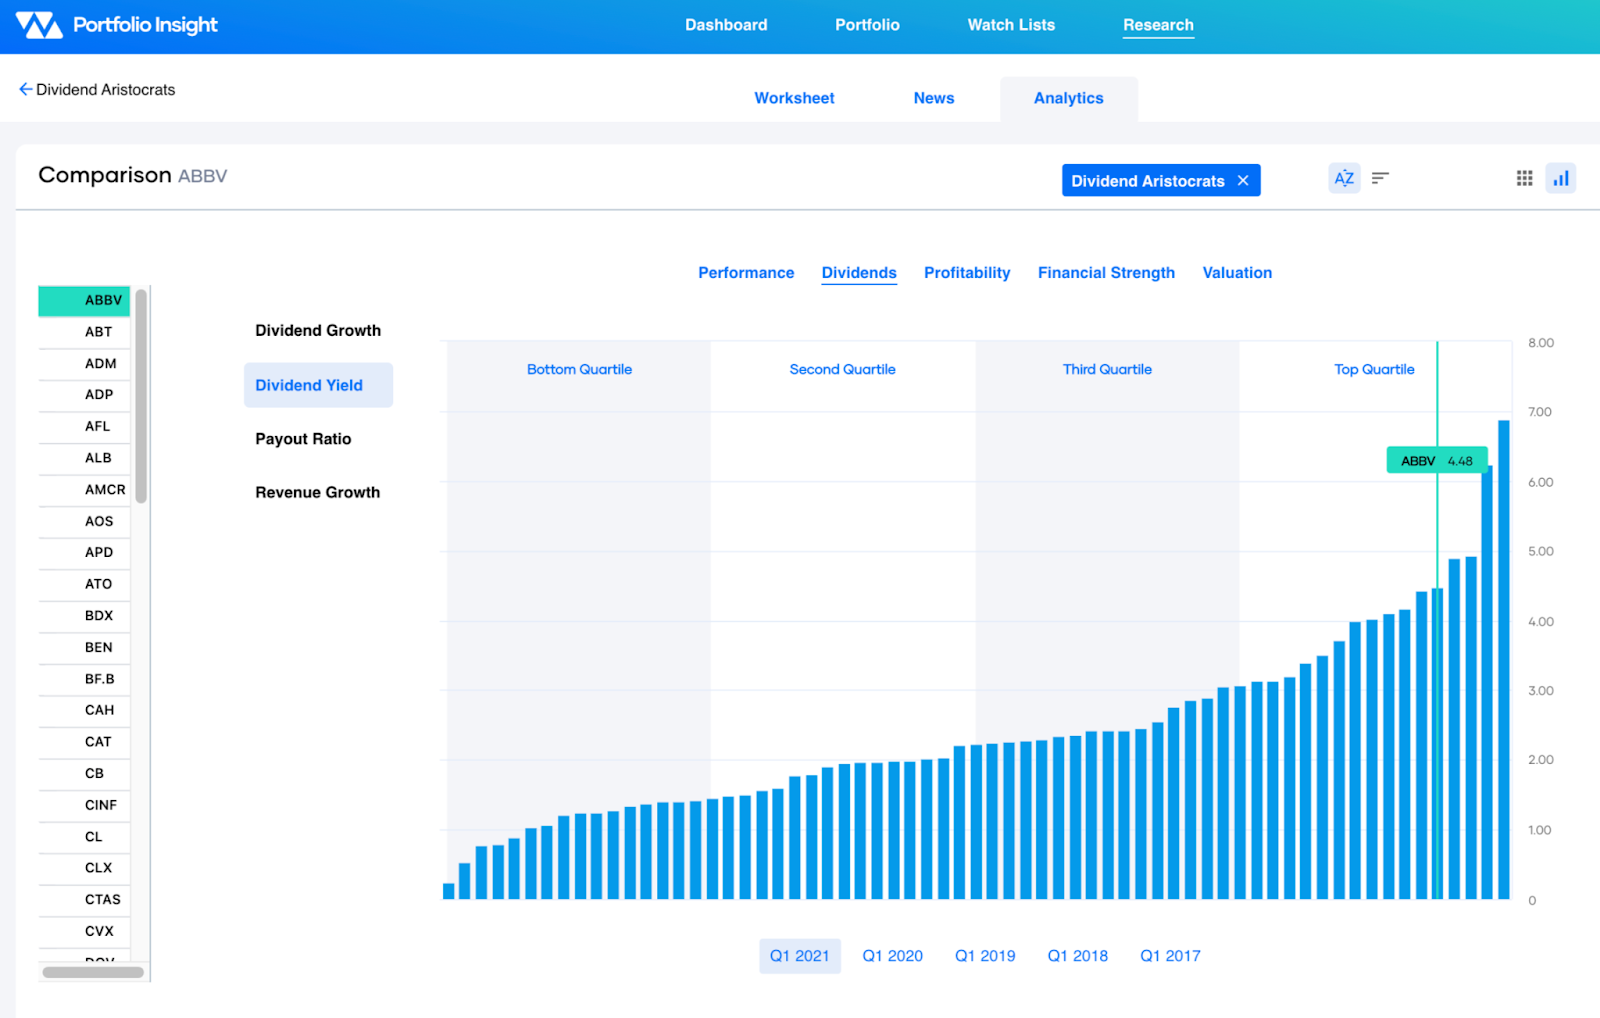The image size is (1600, 1018).
Task: Select the Dividend Growth metric
Action: (x=318, y=331)
